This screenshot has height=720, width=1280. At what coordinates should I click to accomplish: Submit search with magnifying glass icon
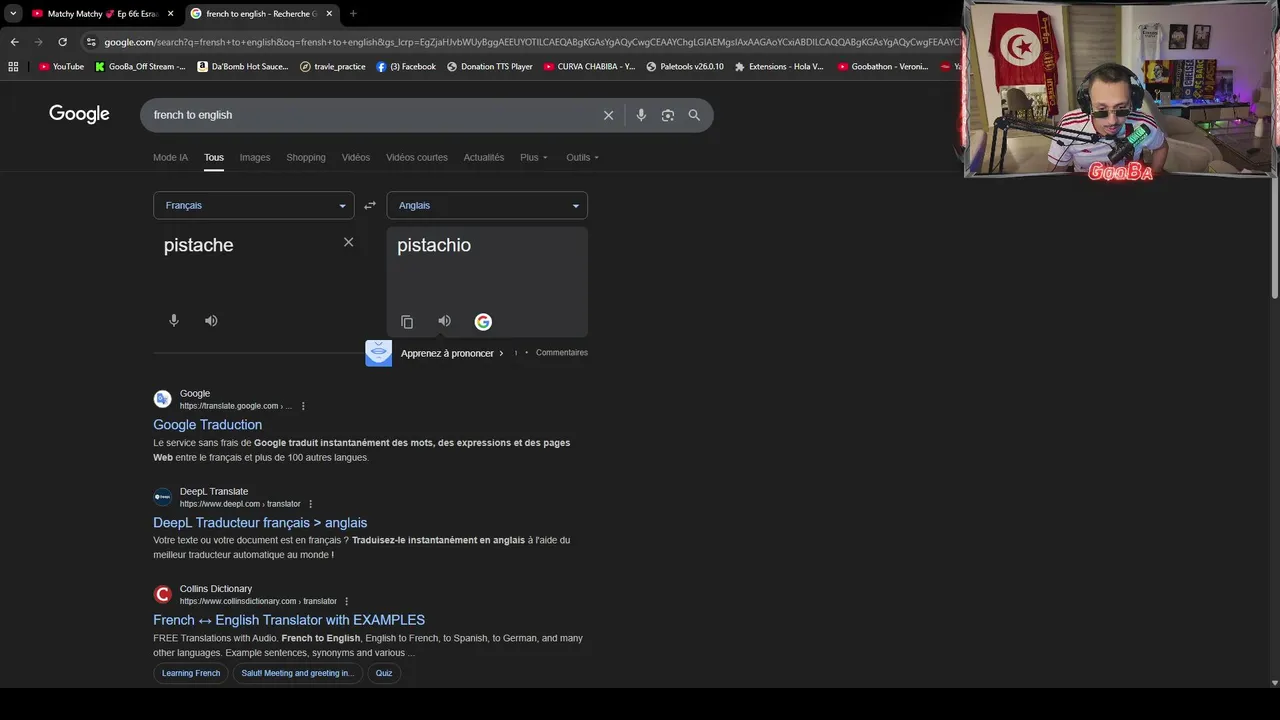click(694, 115)
